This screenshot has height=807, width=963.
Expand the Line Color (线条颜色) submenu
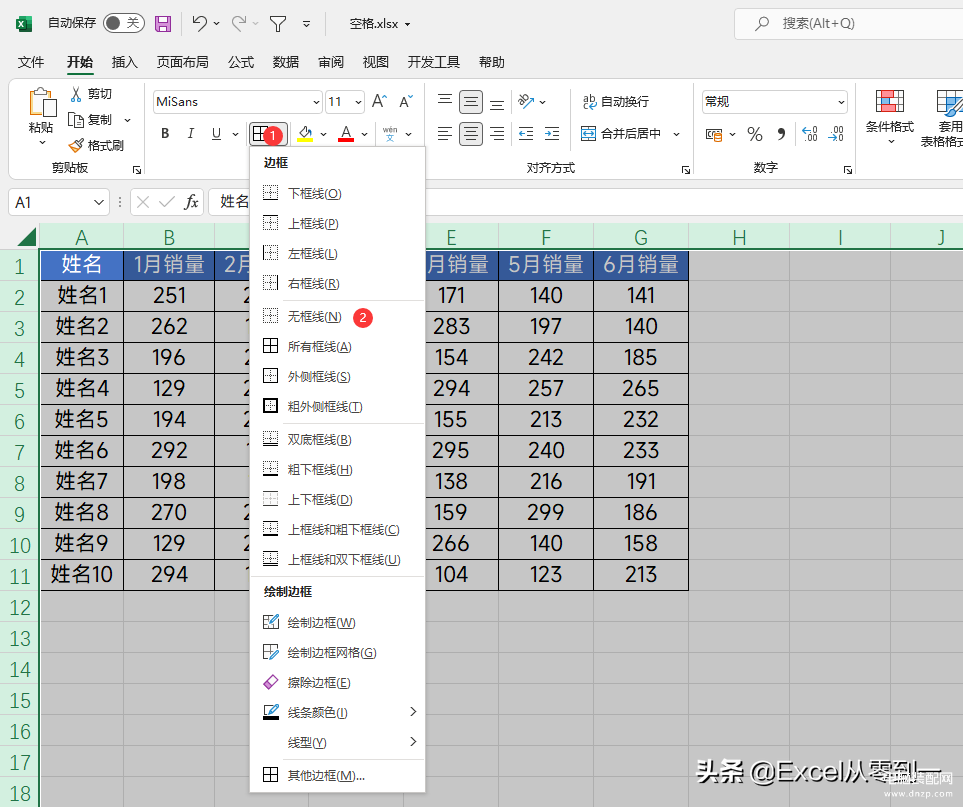[x=413, y=711]
